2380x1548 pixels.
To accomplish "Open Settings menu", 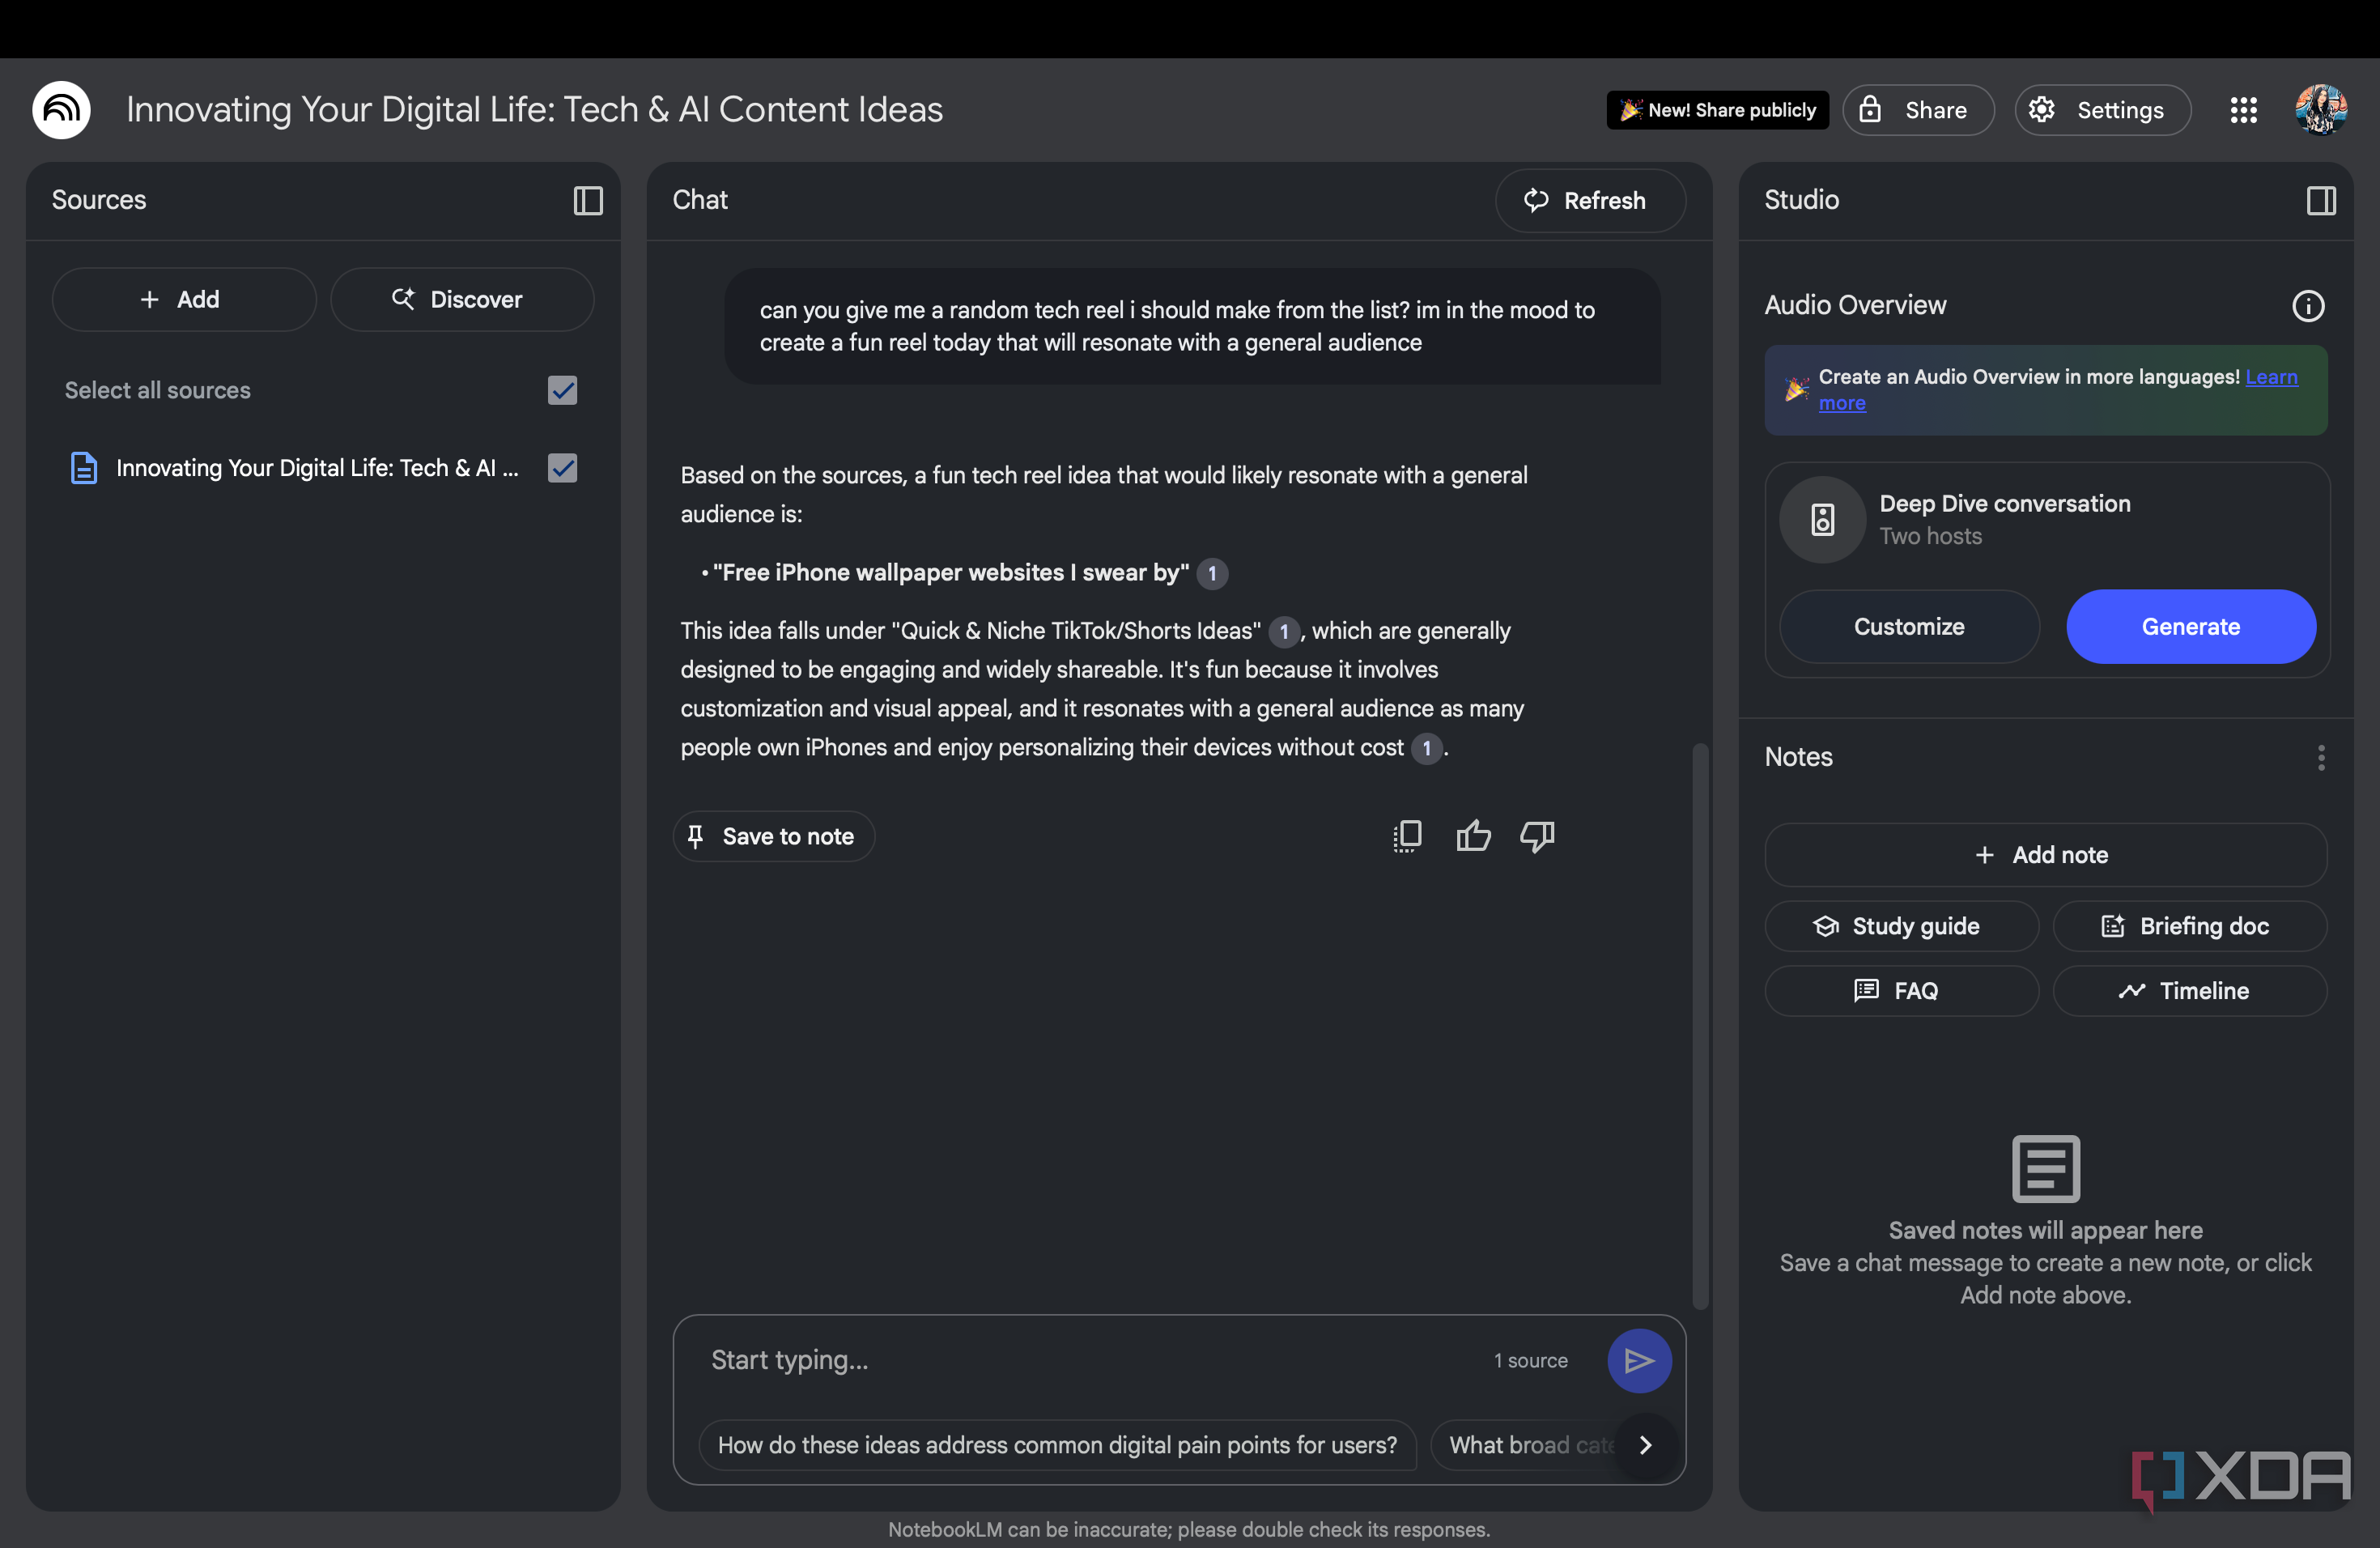I will coord(2102,110).
